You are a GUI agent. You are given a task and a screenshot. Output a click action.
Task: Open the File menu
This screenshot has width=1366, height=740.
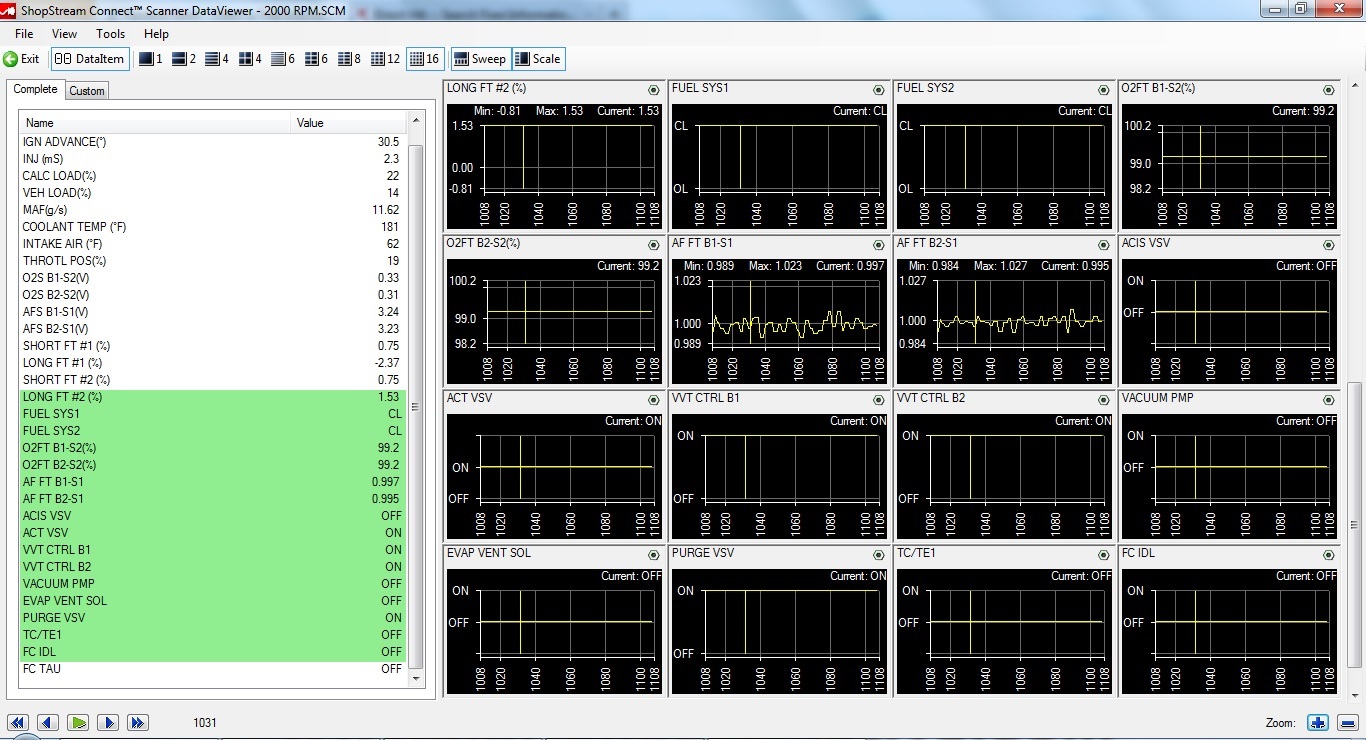[24, 34]
